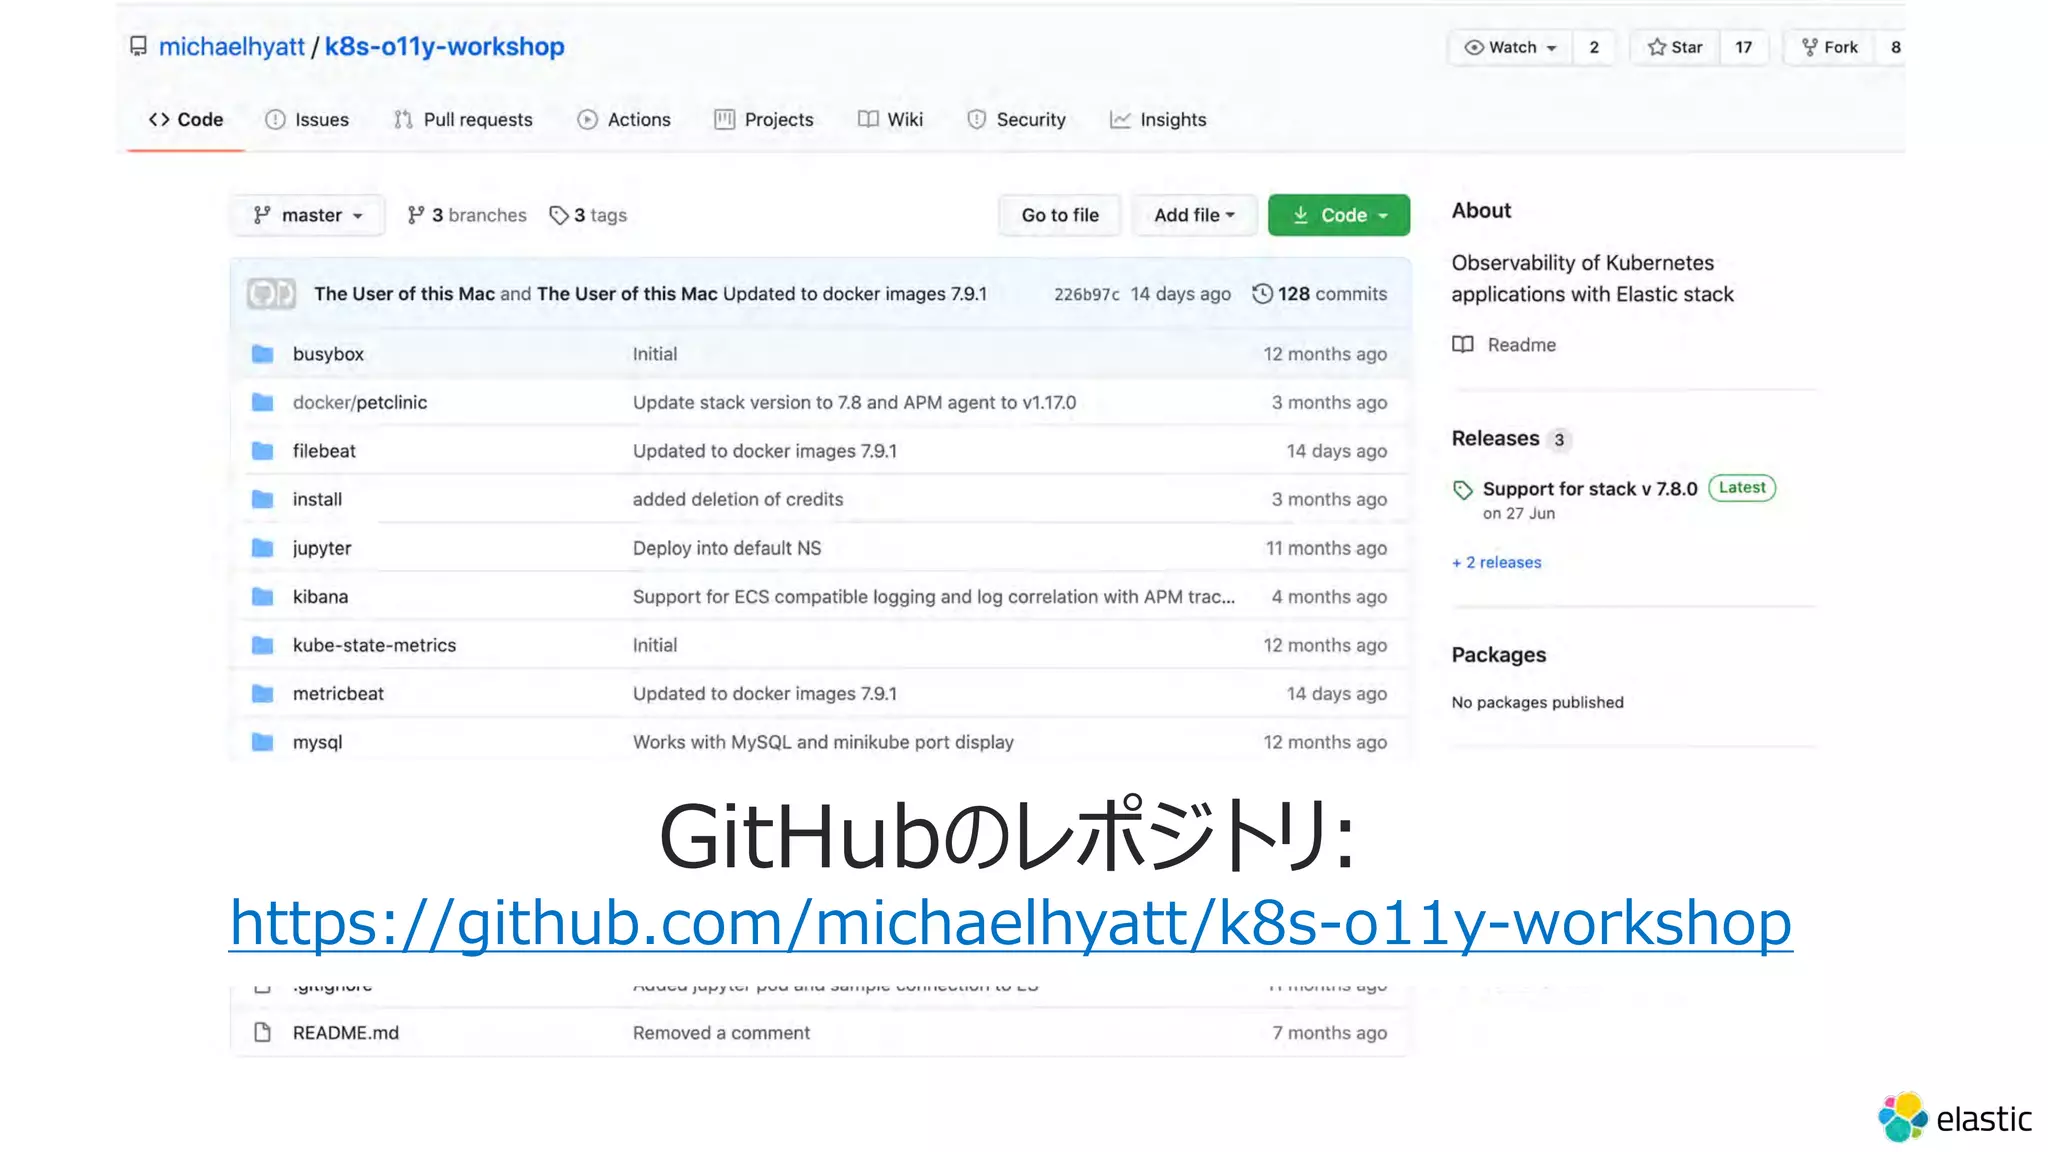Click the metricbeat folder icon
2048x1152 pixels.
pos(262,693)
